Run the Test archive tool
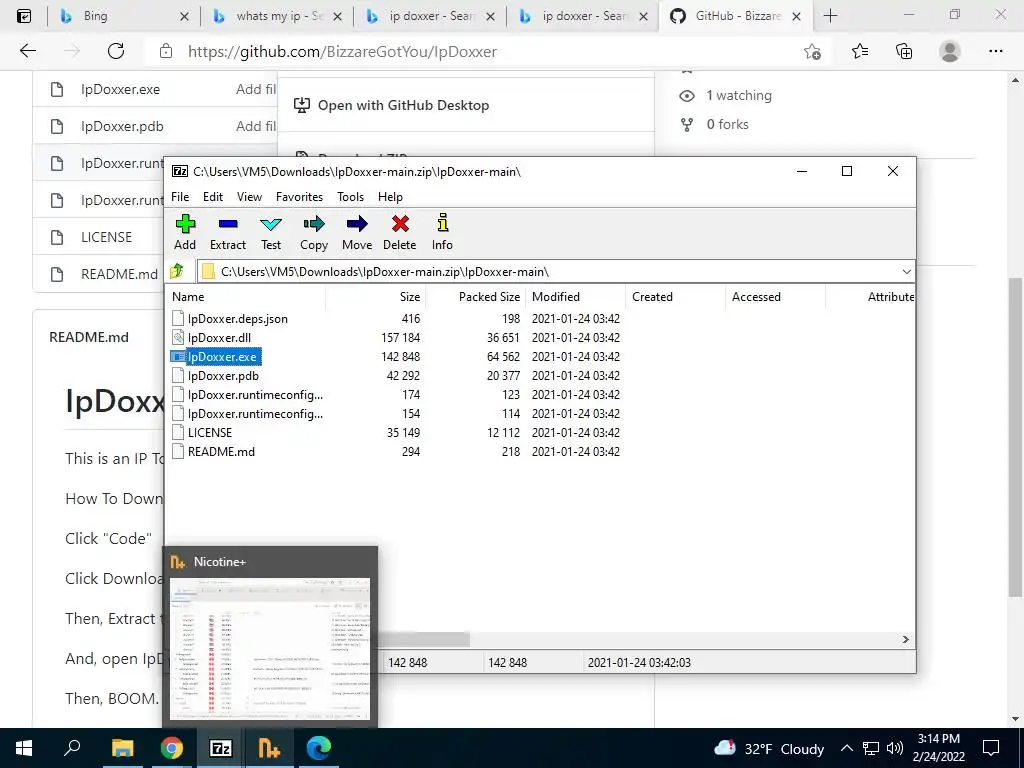The image size is (1024, 768). click(x=271, y=232)
